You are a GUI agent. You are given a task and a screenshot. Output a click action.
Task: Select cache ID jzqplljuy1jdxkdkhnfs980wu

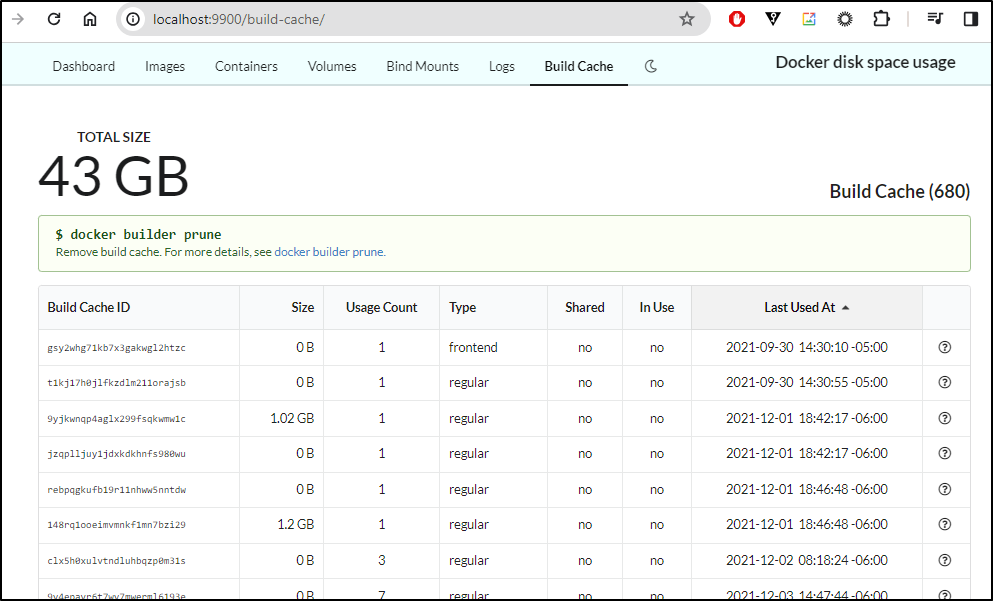coord(117,454)
